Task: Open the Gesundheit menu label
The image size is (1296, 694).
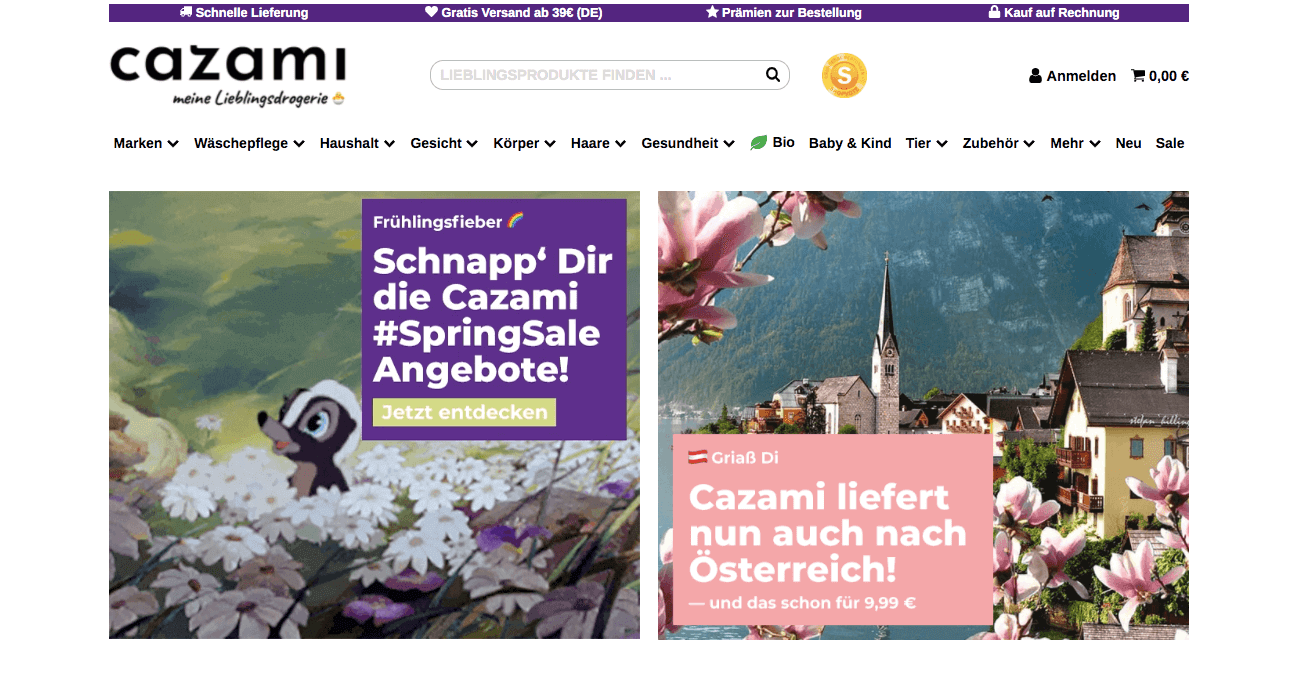Action: (x=680, y=143)
